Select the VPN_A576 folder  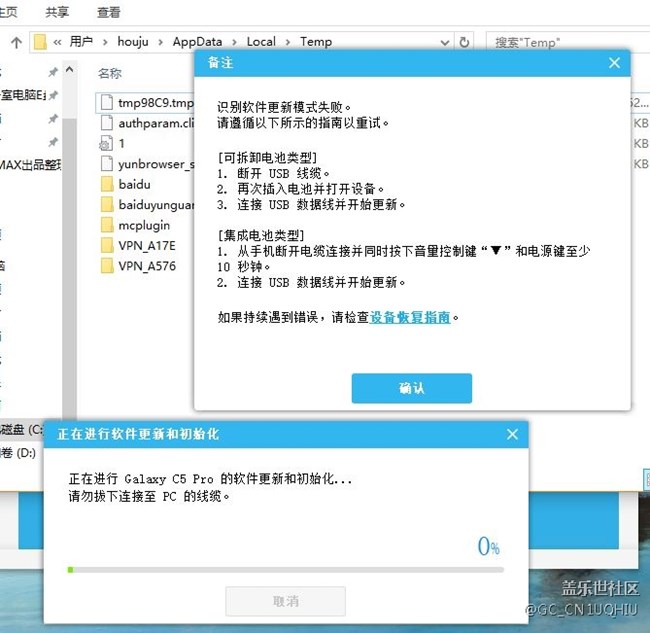(x=147, y=266)
